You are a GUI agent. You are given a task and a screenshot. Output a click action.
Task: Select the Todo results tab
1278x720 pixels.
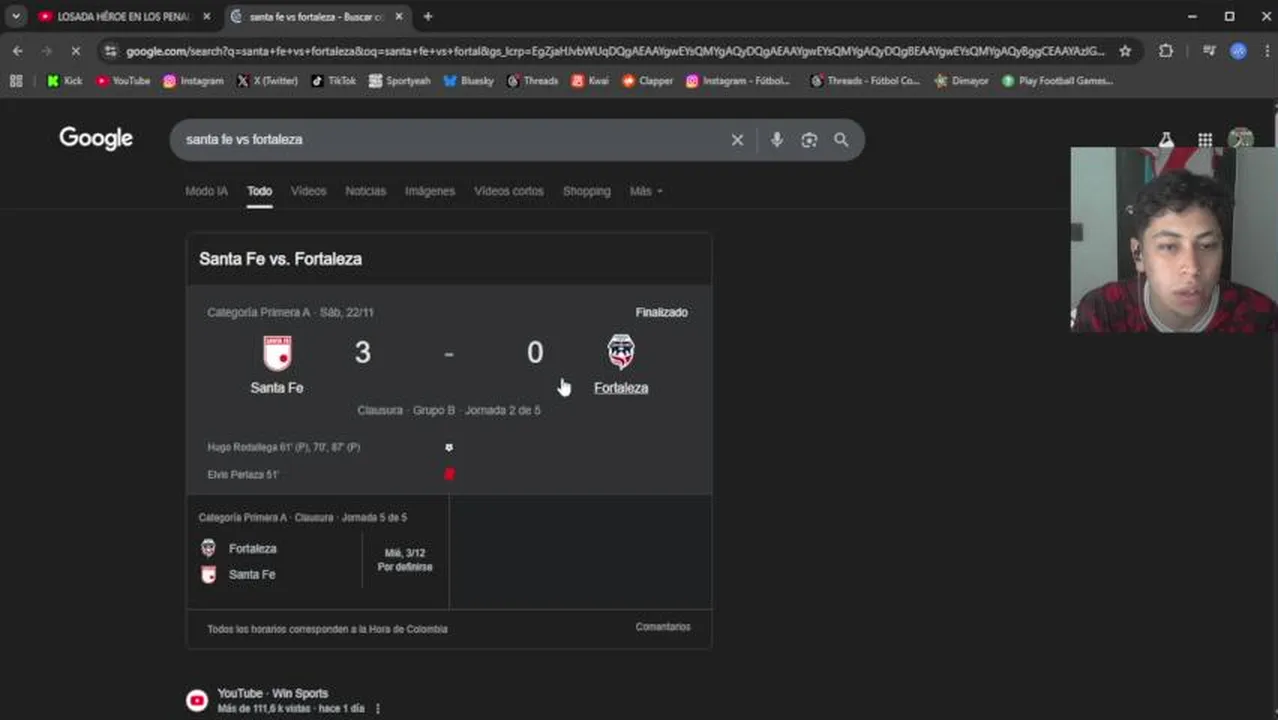259,191
